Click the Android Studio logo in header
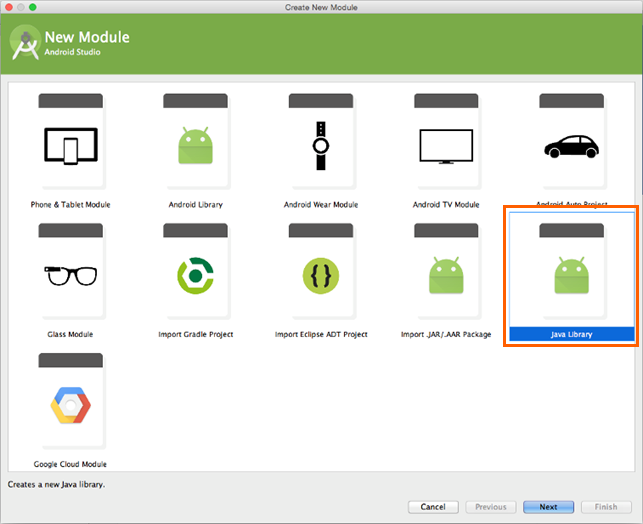643x524 pixels. coord(25,43)
